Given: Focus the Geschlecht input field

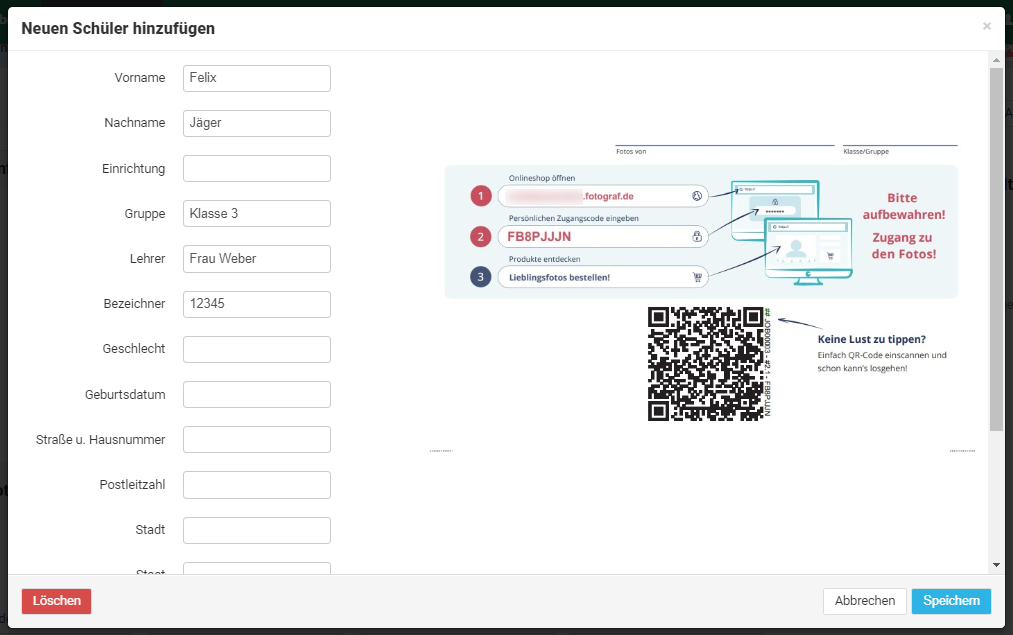Looking at the screenshot, I should point(256,349).
